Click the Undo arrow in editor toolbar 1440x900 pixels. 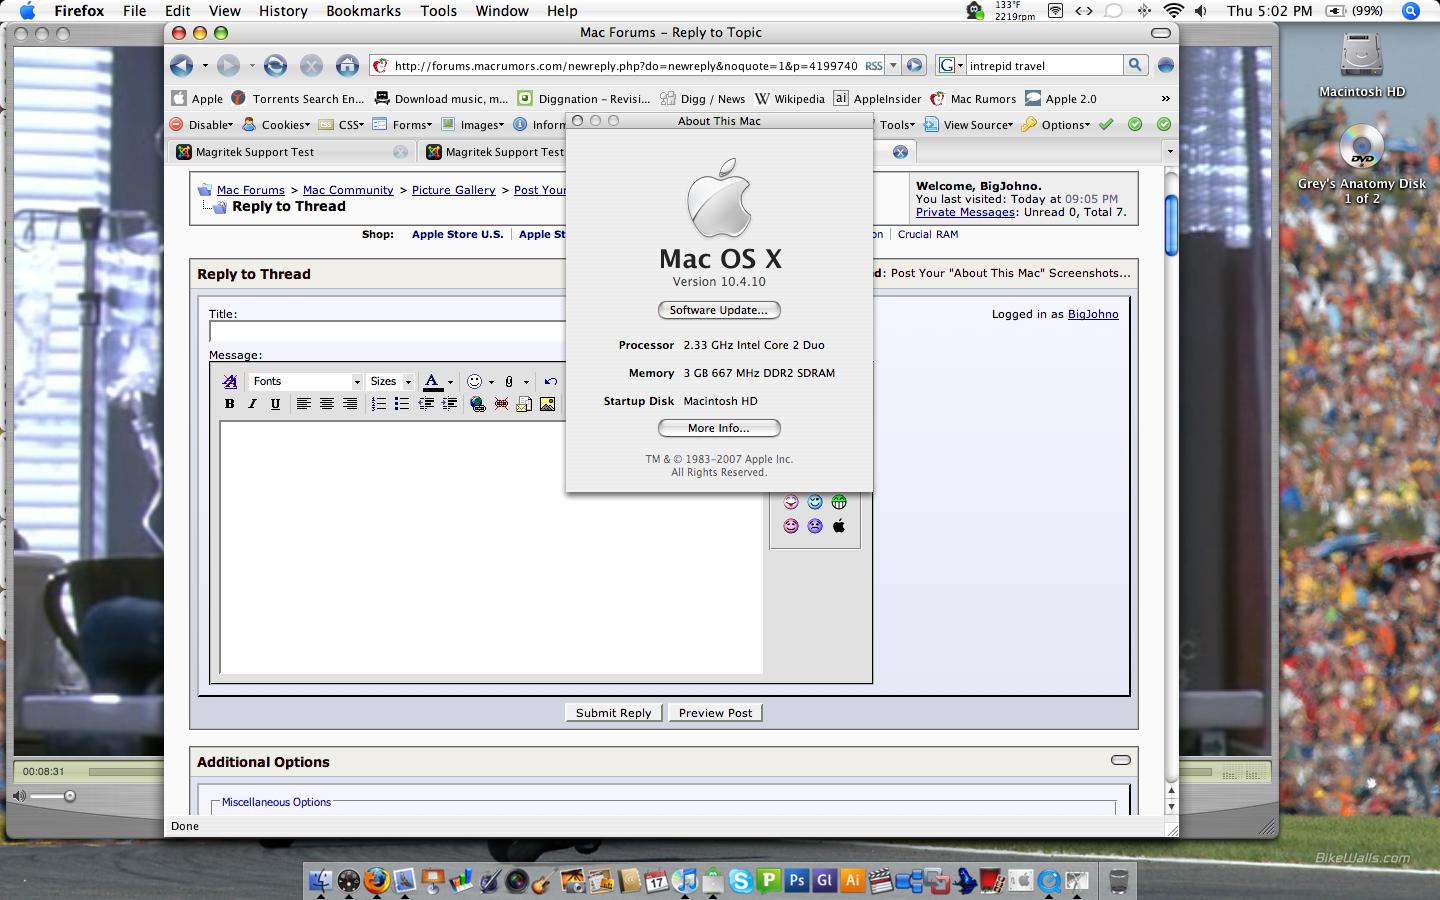(x=550, y=381)
